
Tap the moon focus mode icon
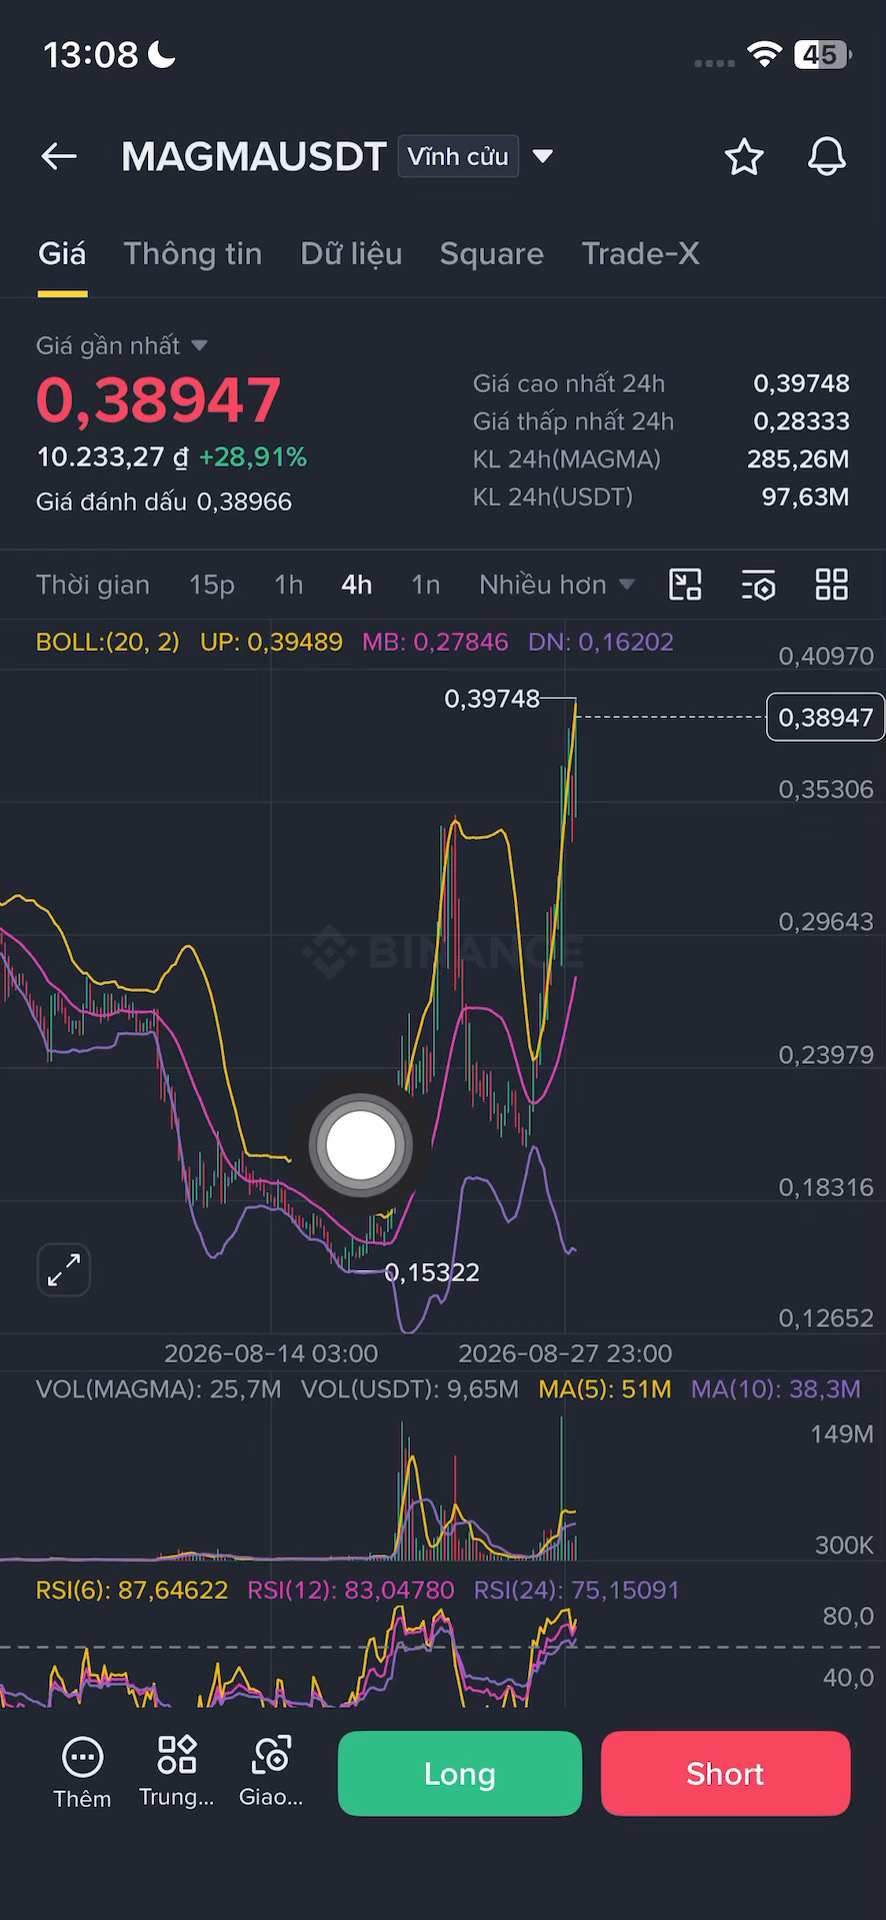pos(162,54)
